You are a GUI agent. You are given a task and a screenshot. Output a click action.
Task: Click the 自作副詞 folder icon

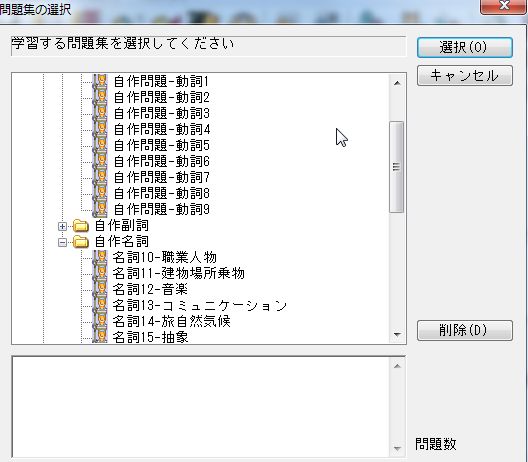pyautogui.click(x=81, y=226)
